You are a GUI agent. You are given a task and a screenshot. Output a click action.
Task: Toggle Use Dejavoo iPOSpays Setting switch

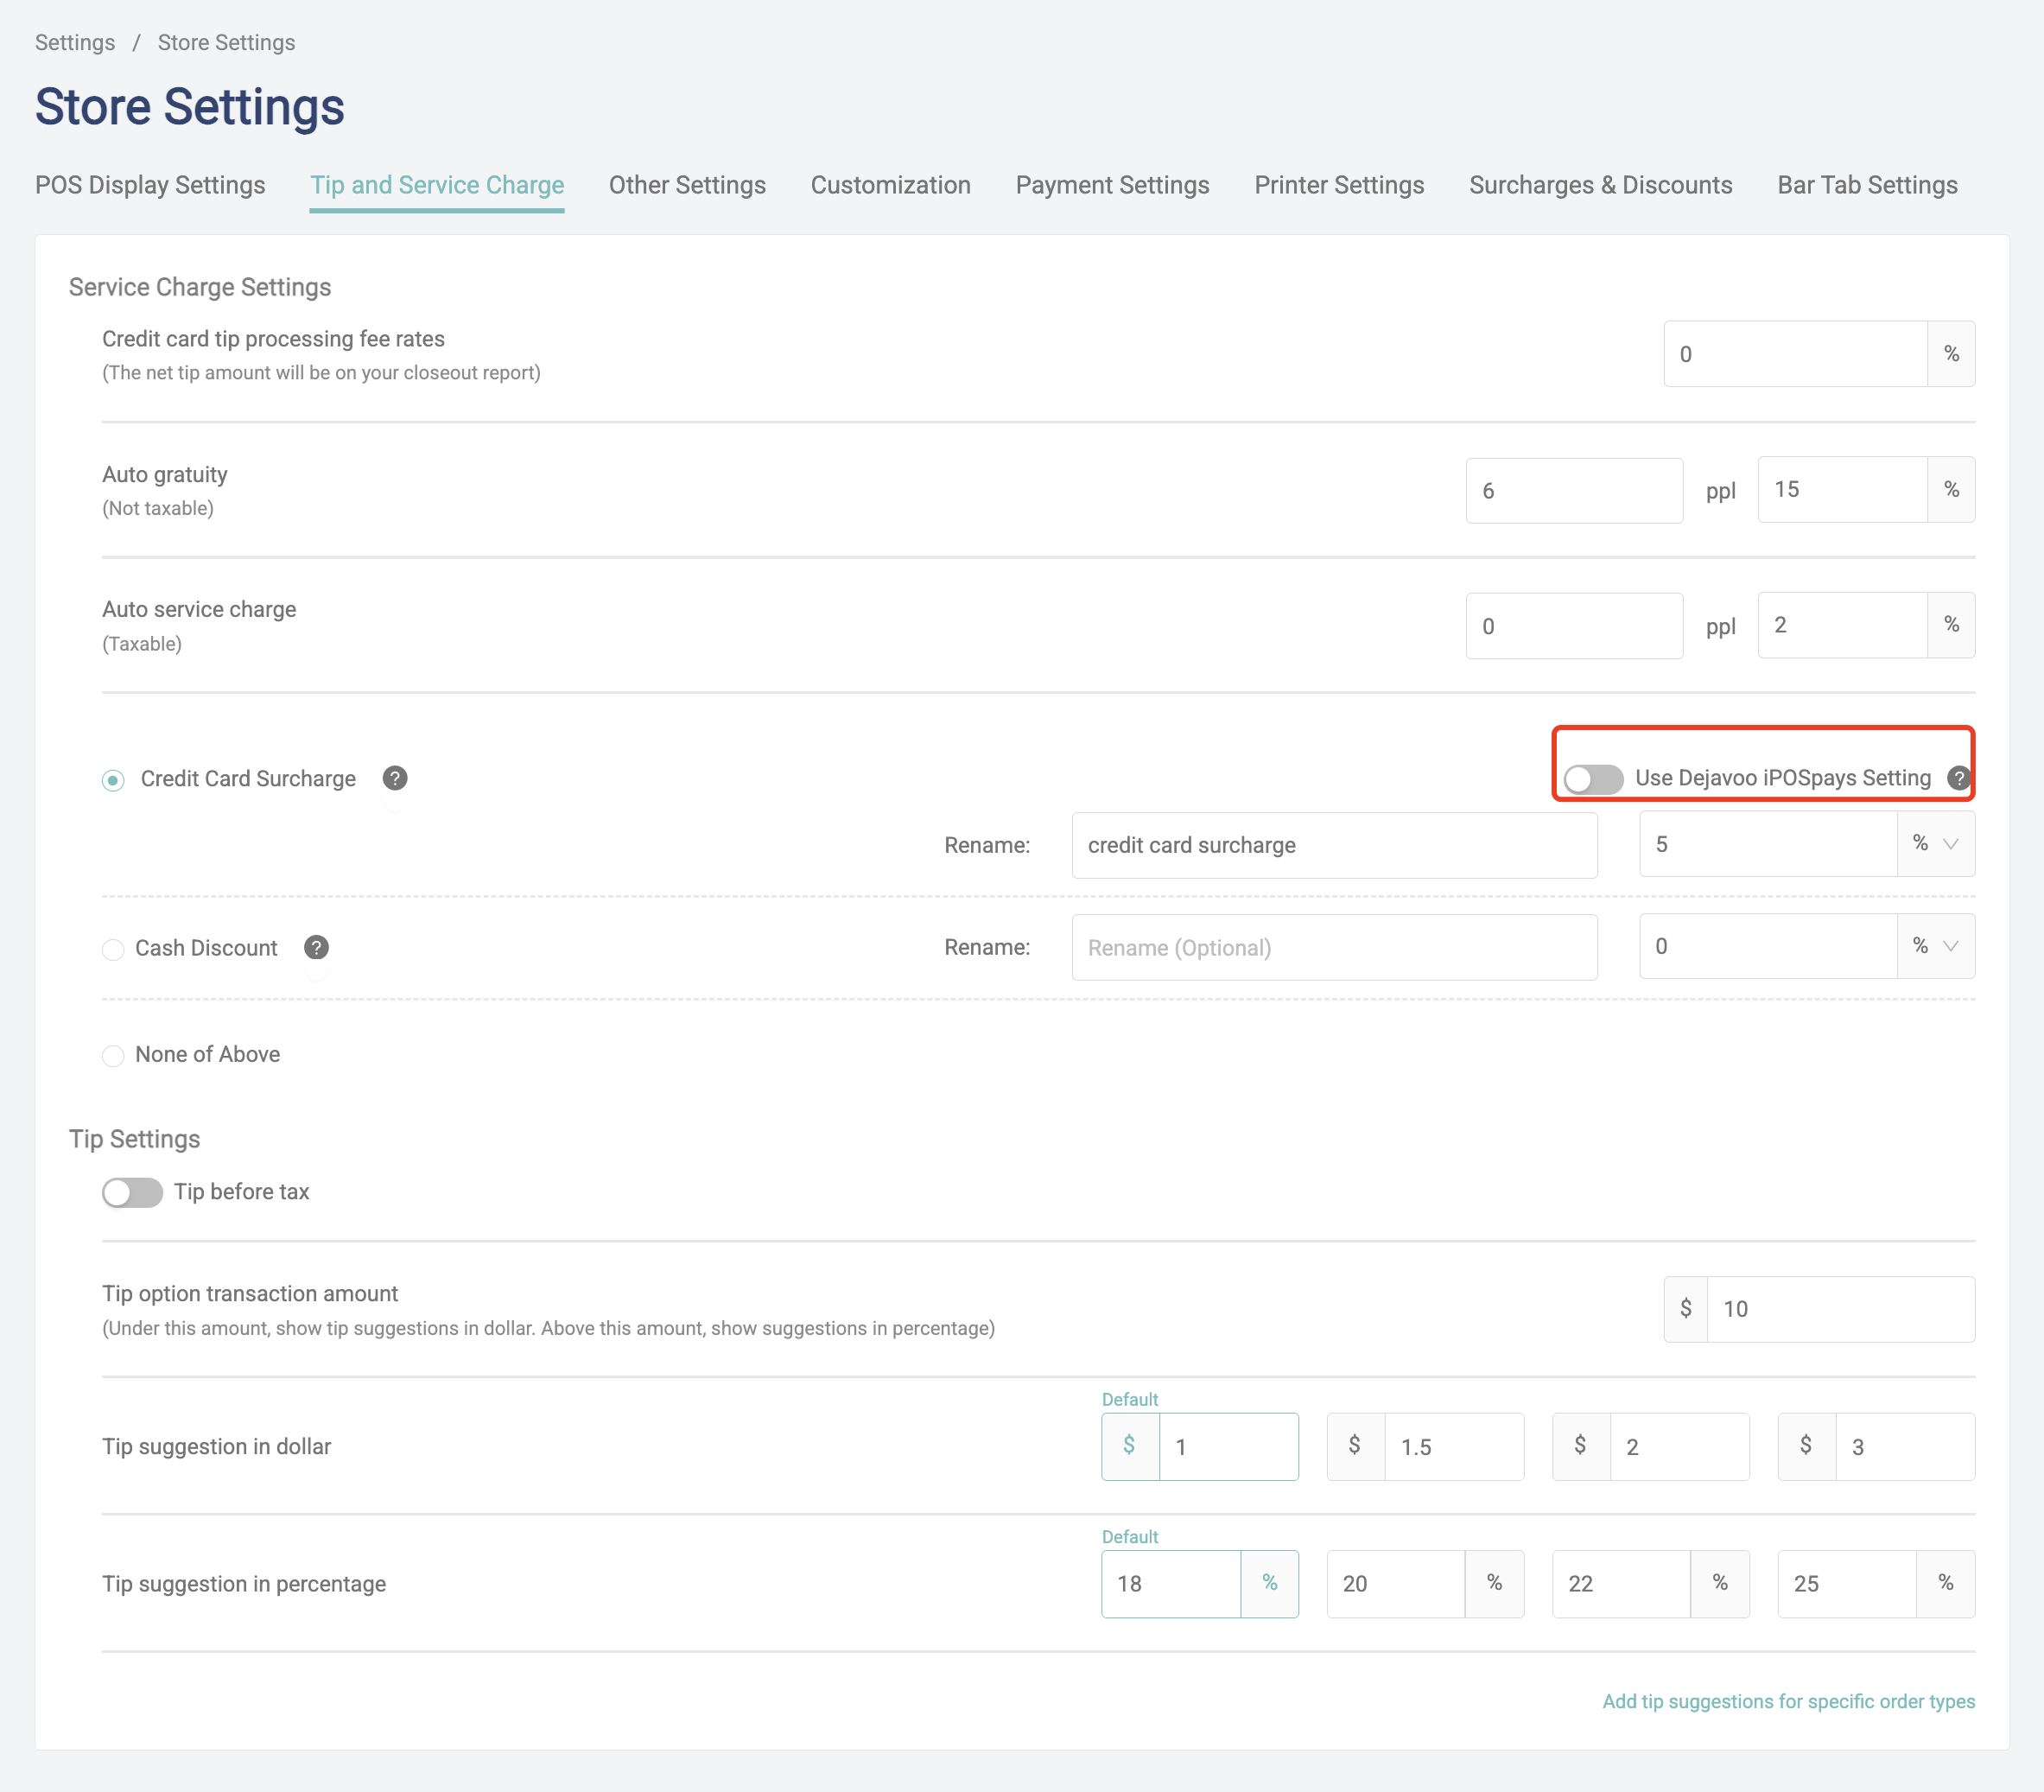click(1593, 779)
